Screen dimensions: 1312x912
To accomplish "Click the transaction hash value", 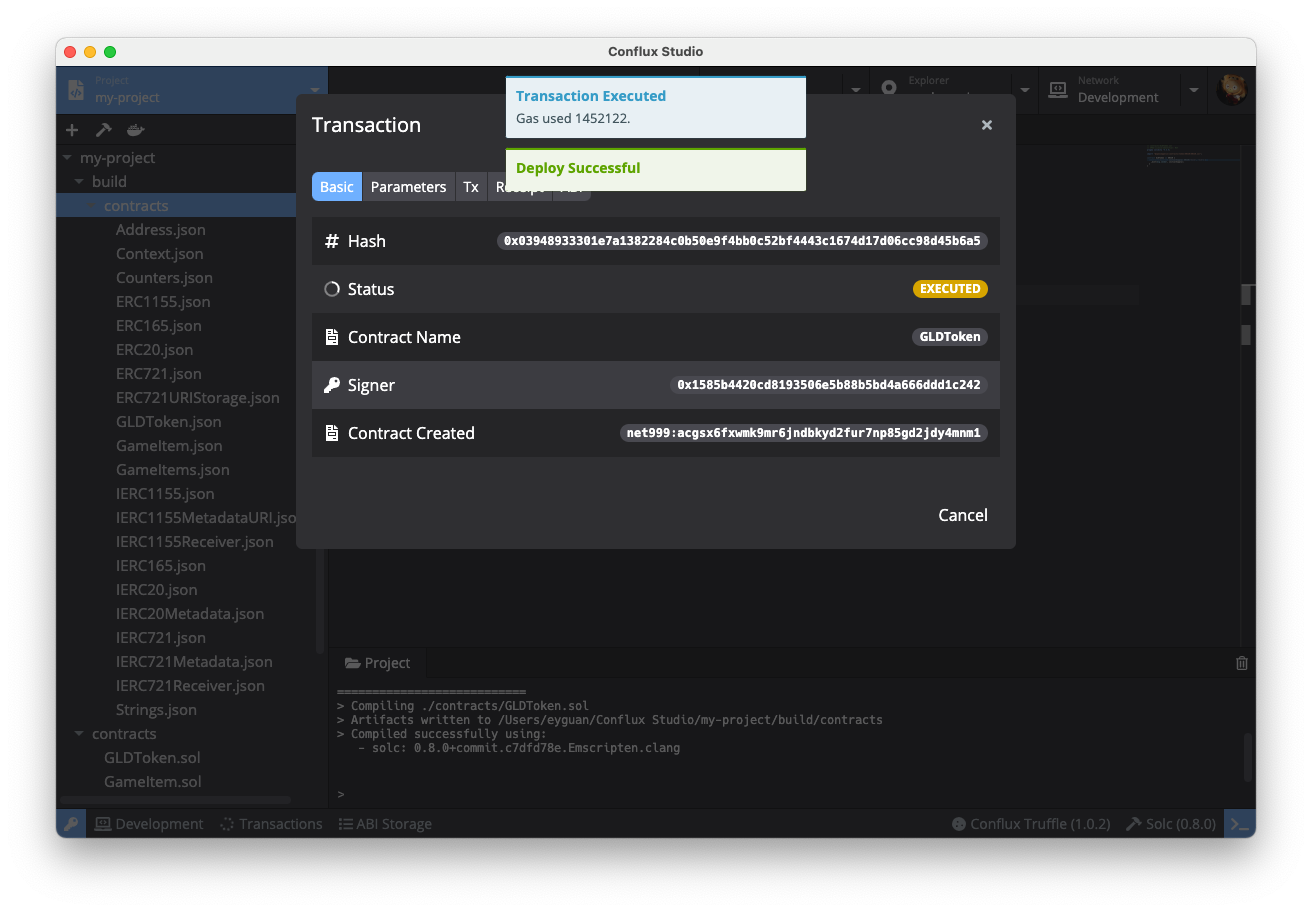I will 742,241.
